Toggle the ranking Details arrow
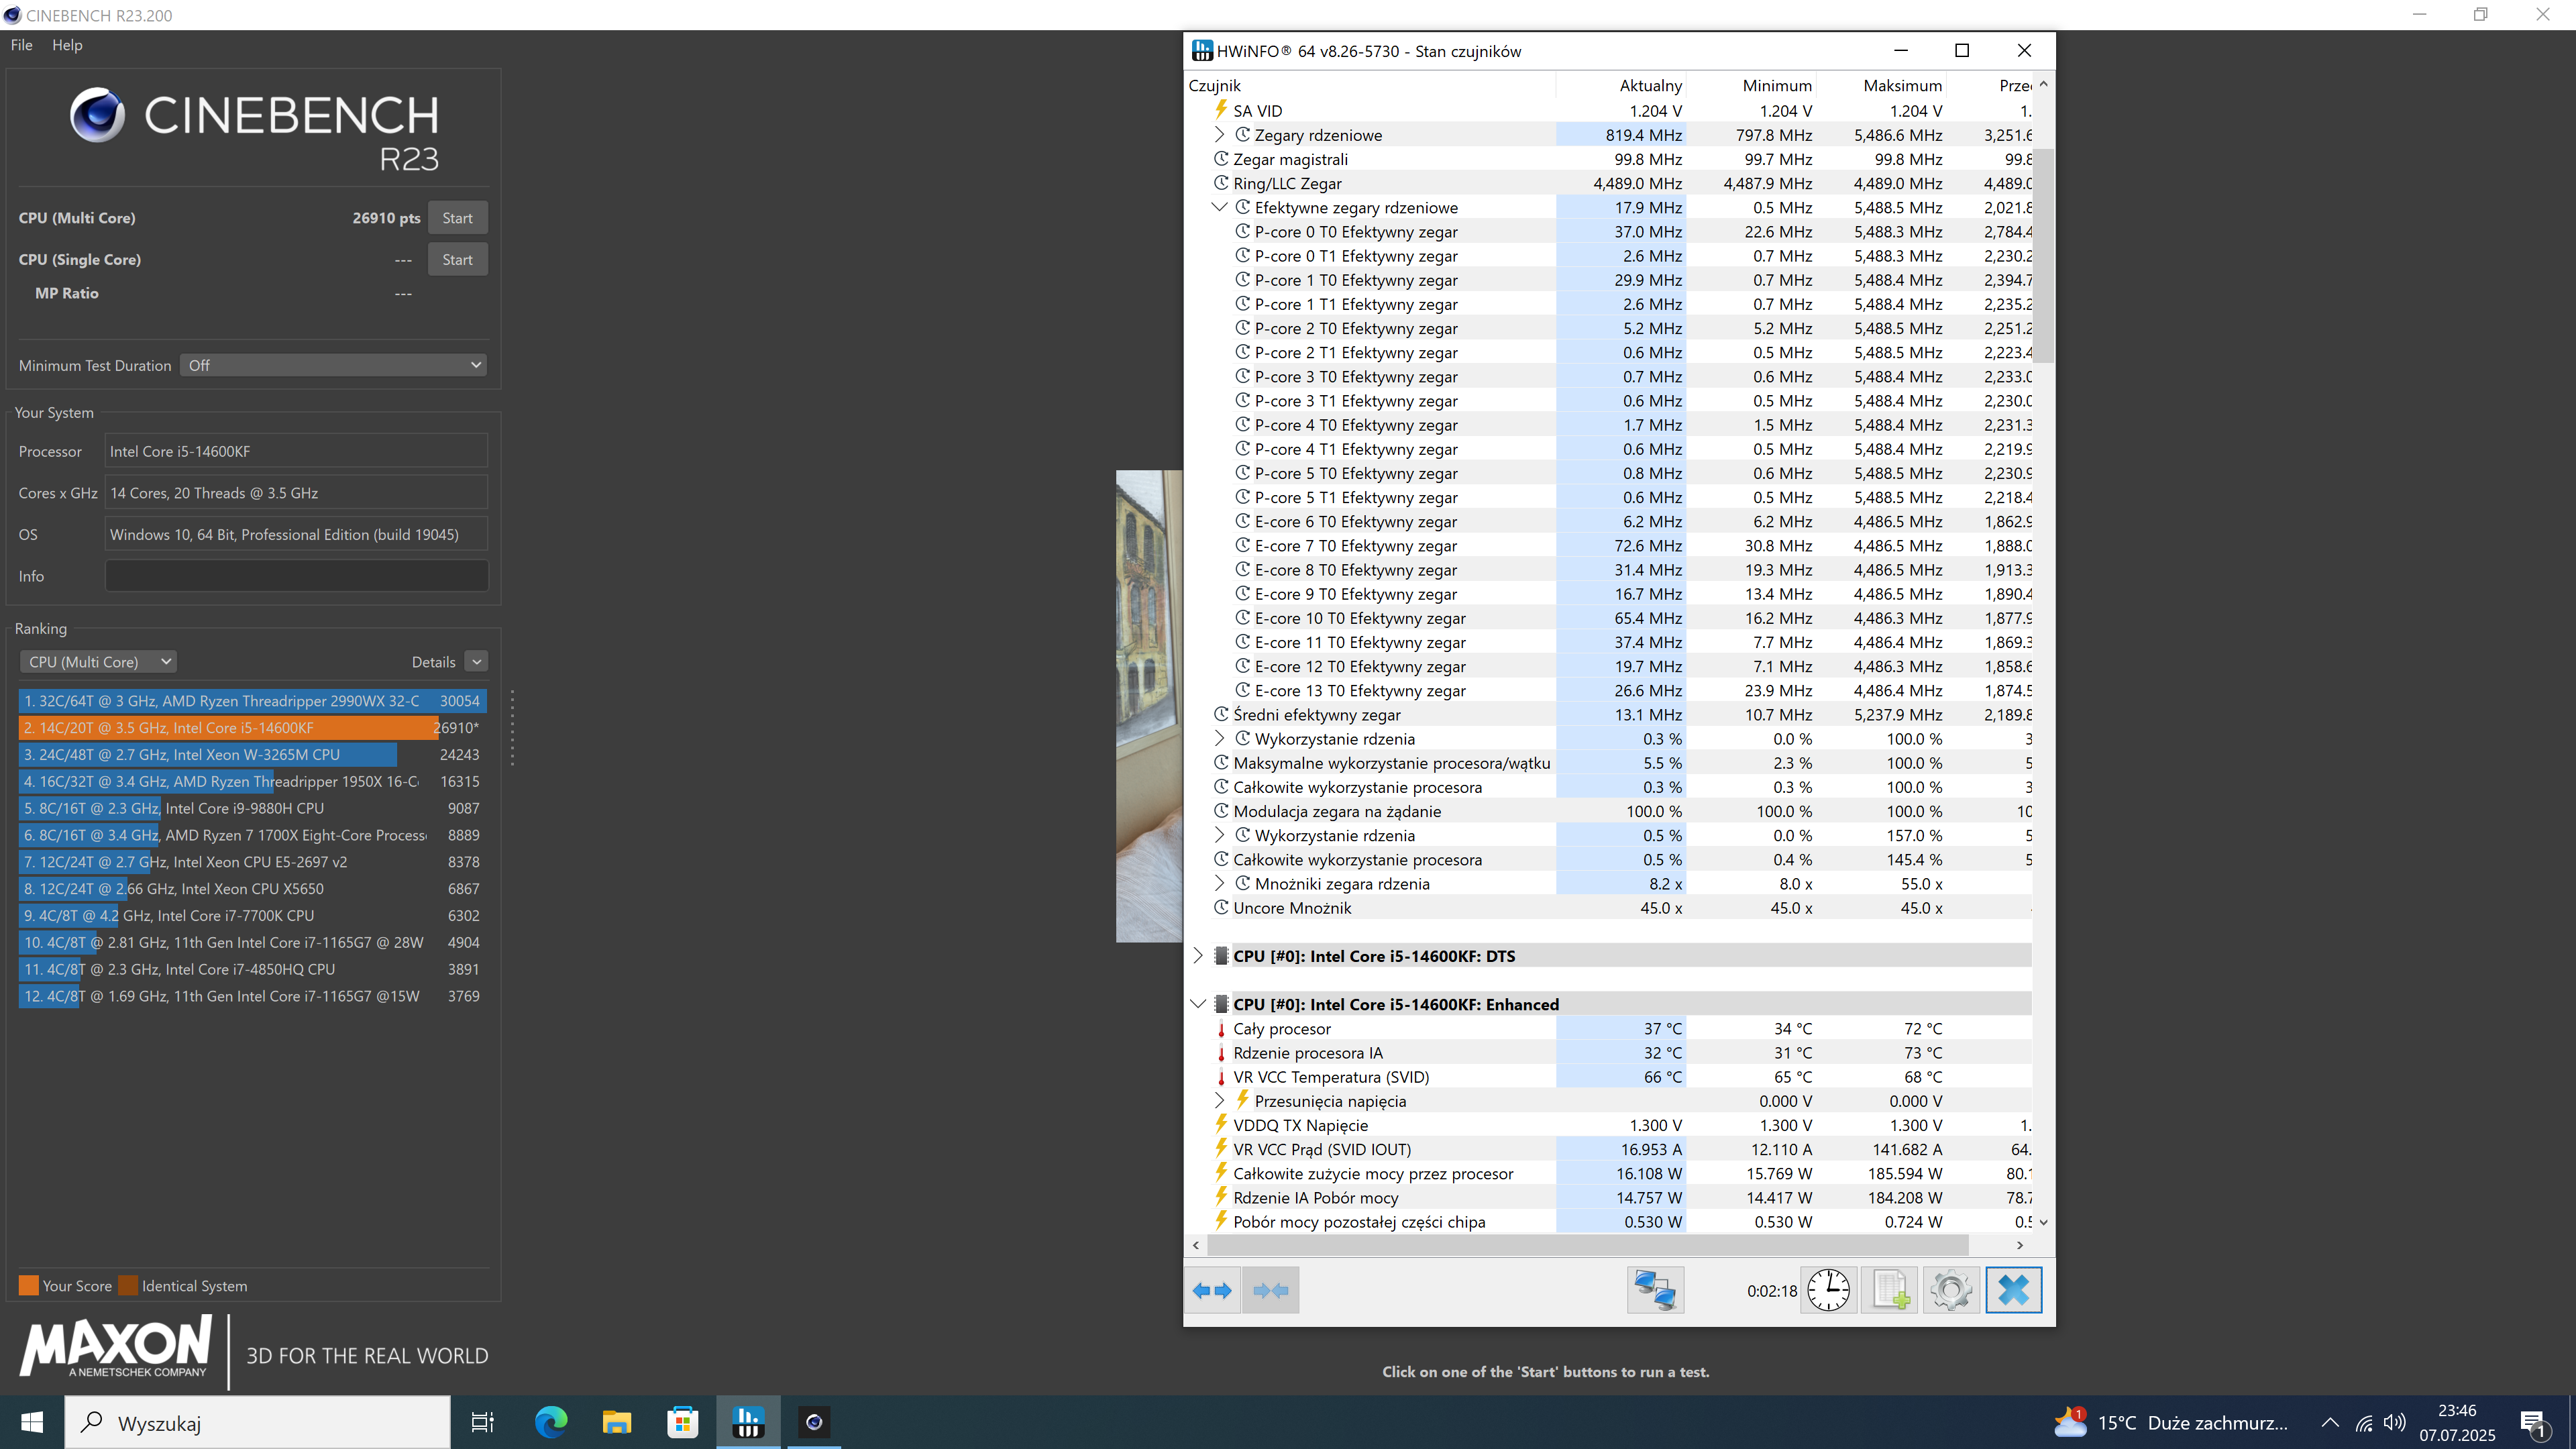The image size is (2576, 1449). pyautogui.click(x=477, y=662)
